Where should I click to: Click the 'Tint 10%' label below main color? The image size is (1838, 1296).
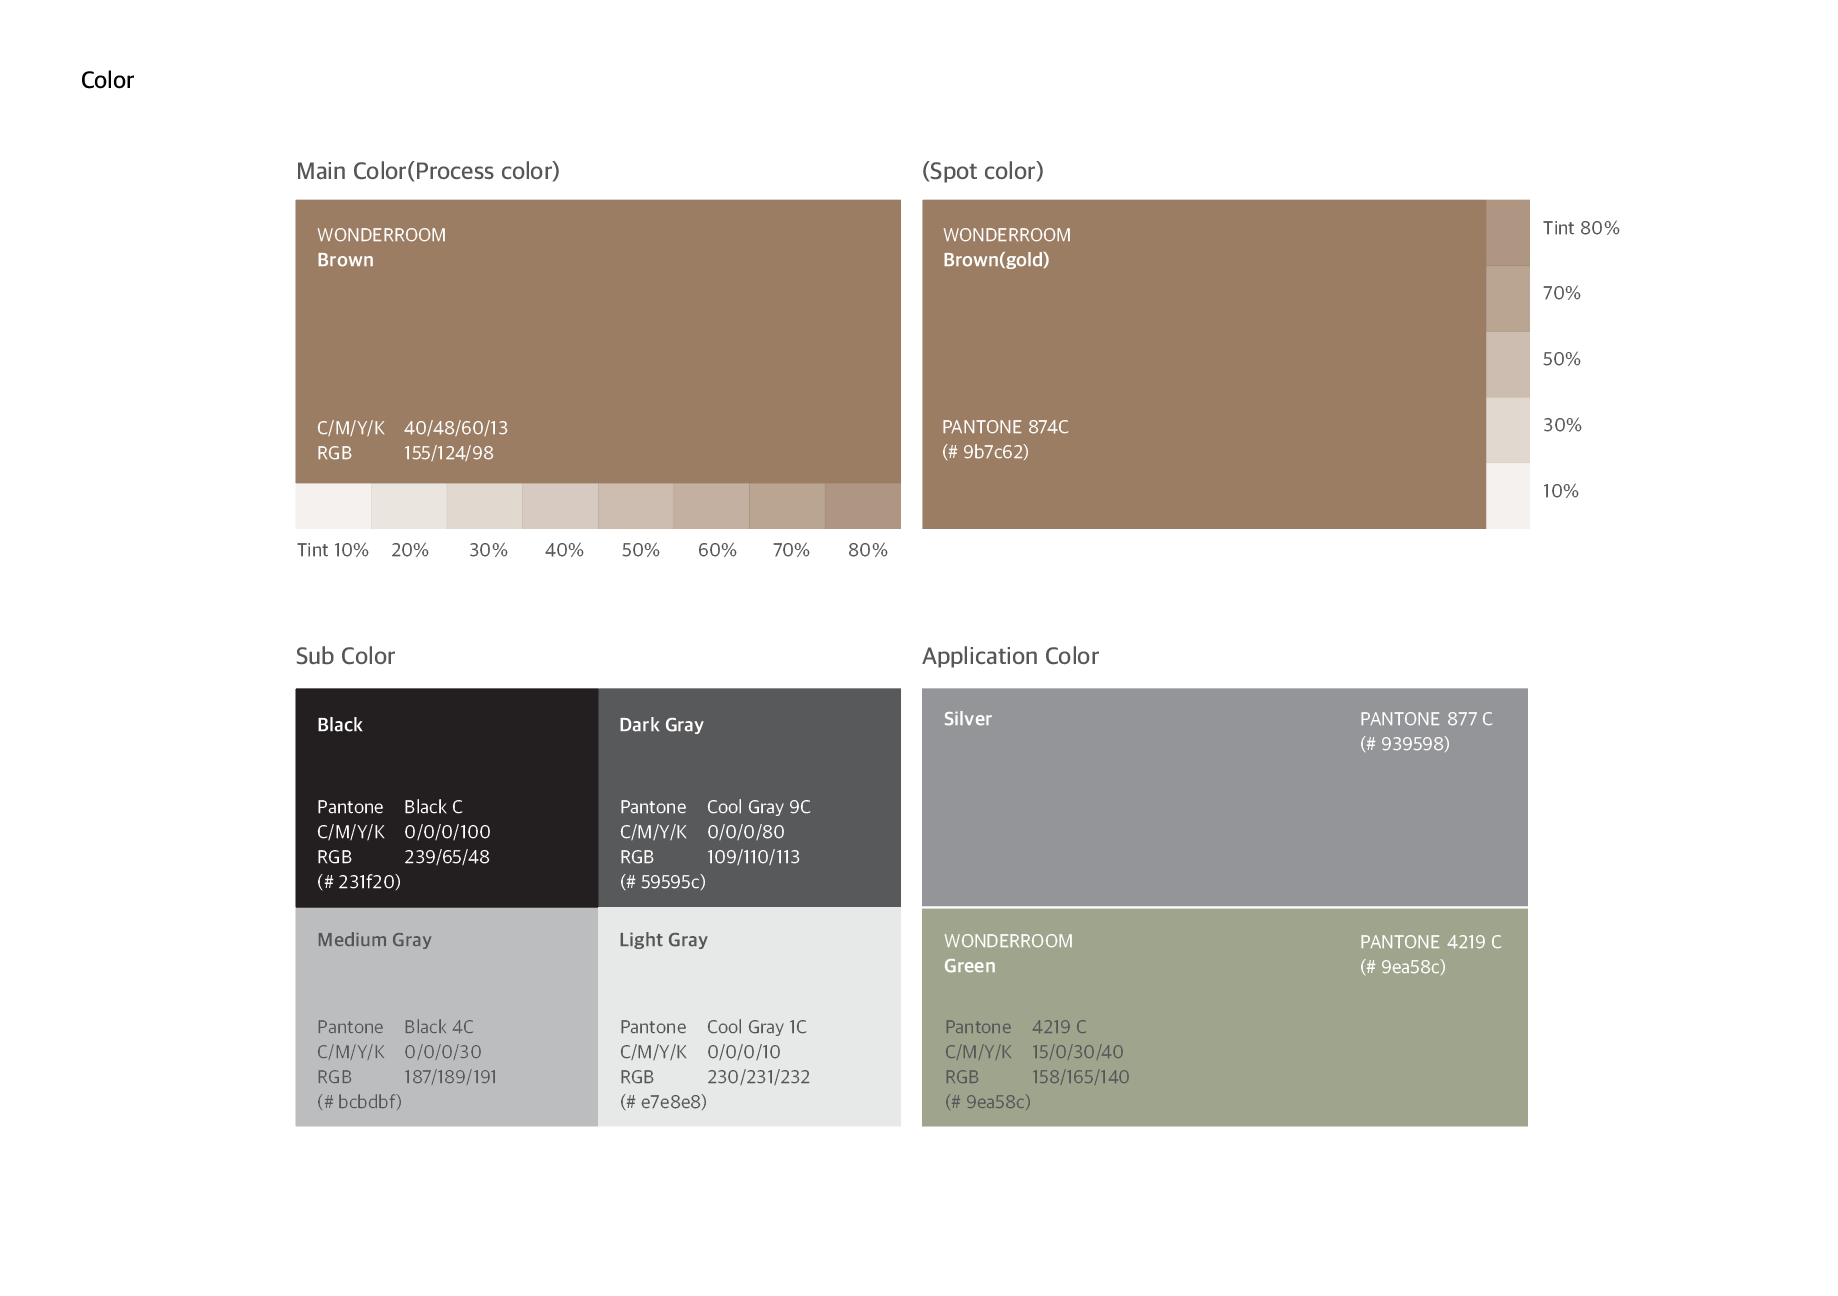click(x=333, y=550)
